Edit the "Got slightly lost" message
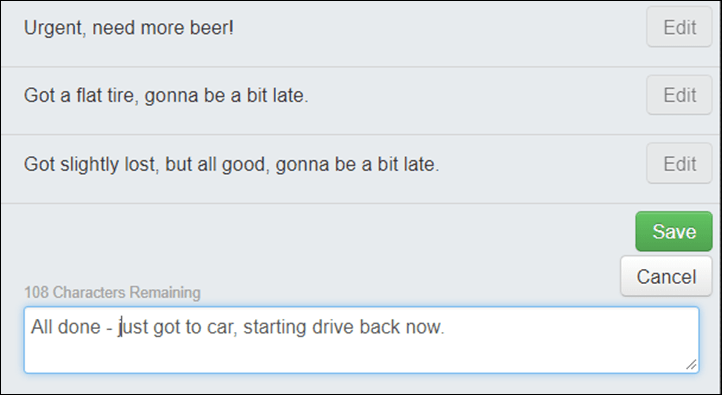This screenshot has width=722, height=395. click(x=679, y=163)
